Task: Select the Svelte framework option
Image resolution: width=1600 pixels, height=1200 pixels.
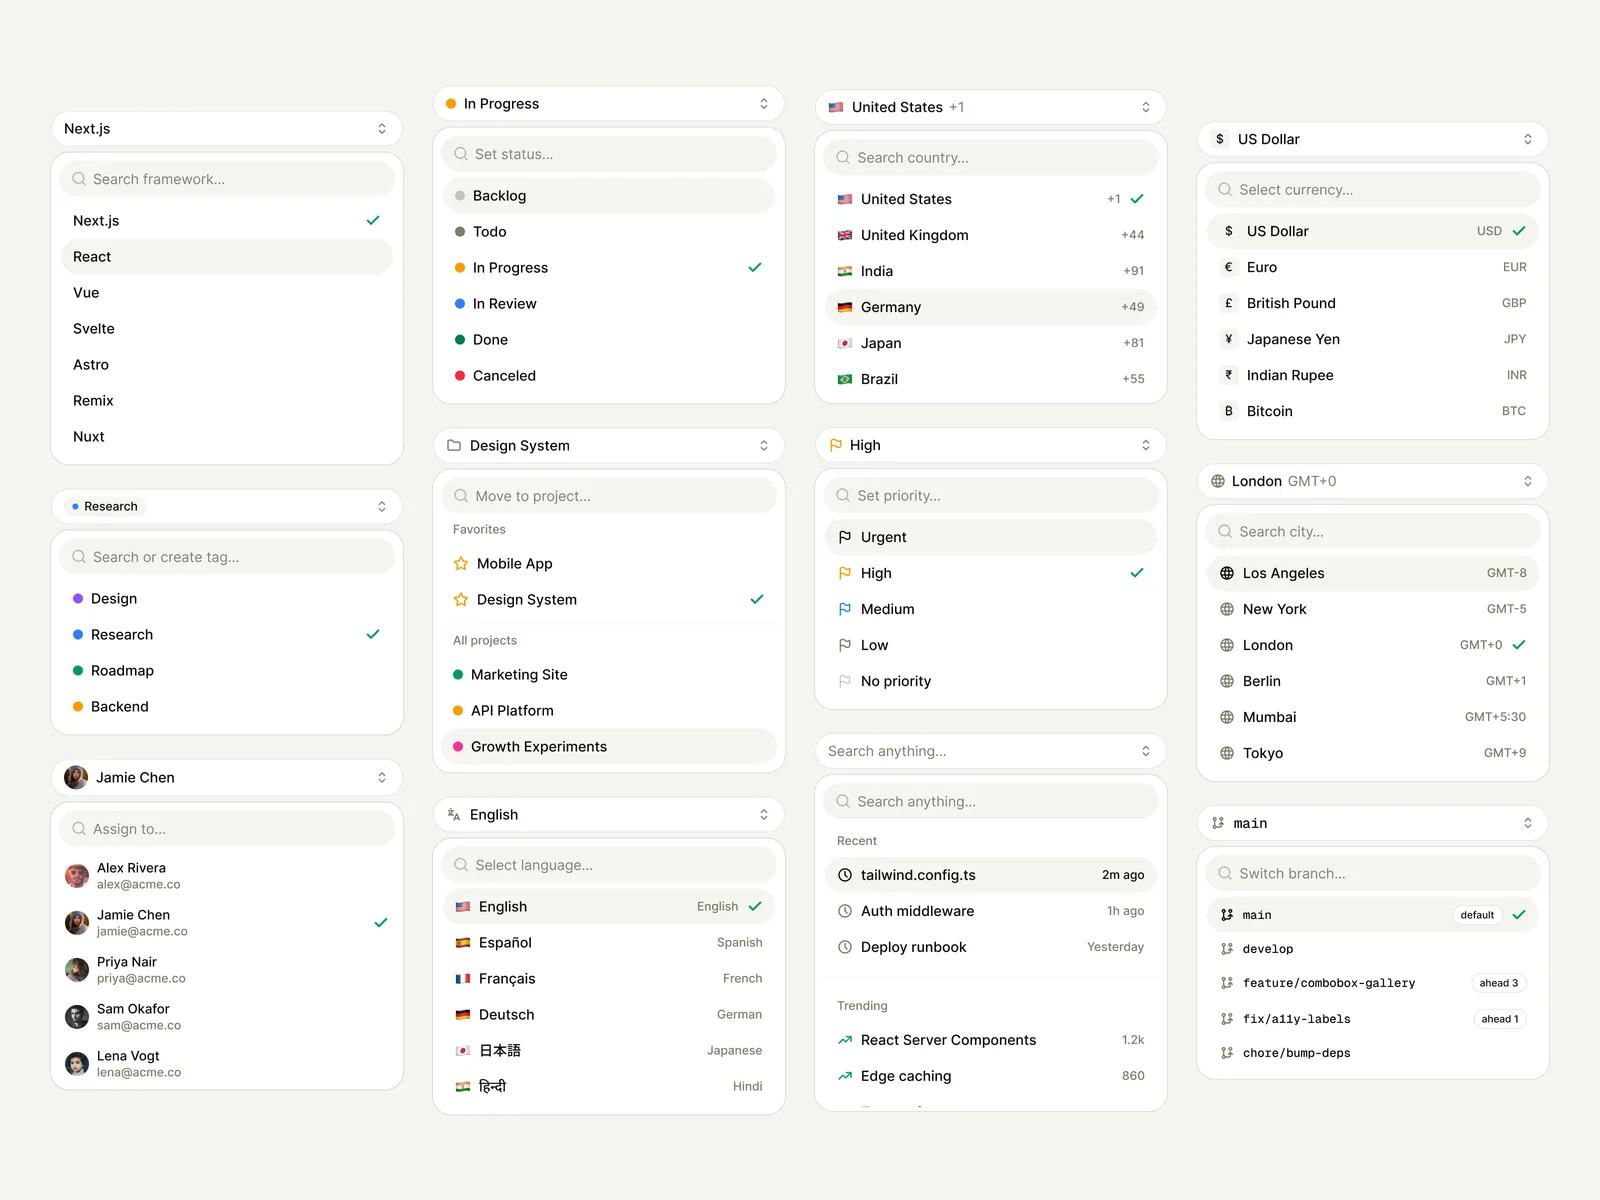Action: pos(227,329)
